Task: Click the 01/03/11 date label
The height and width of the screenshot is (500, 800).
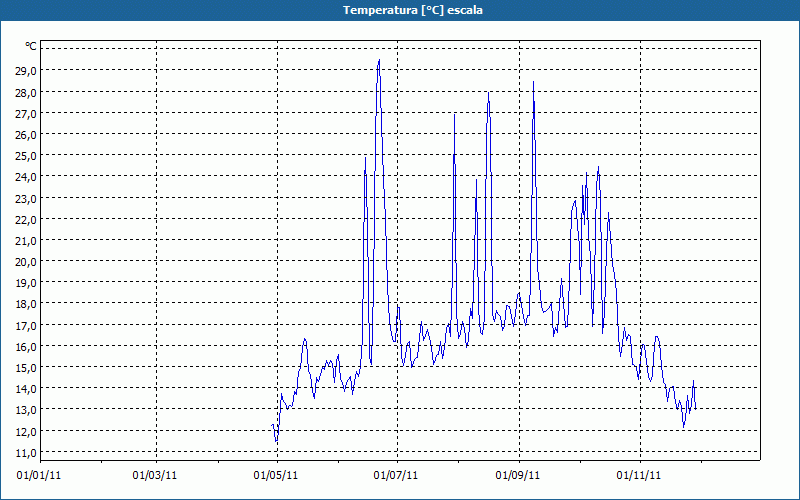Action: click(155, 476)
